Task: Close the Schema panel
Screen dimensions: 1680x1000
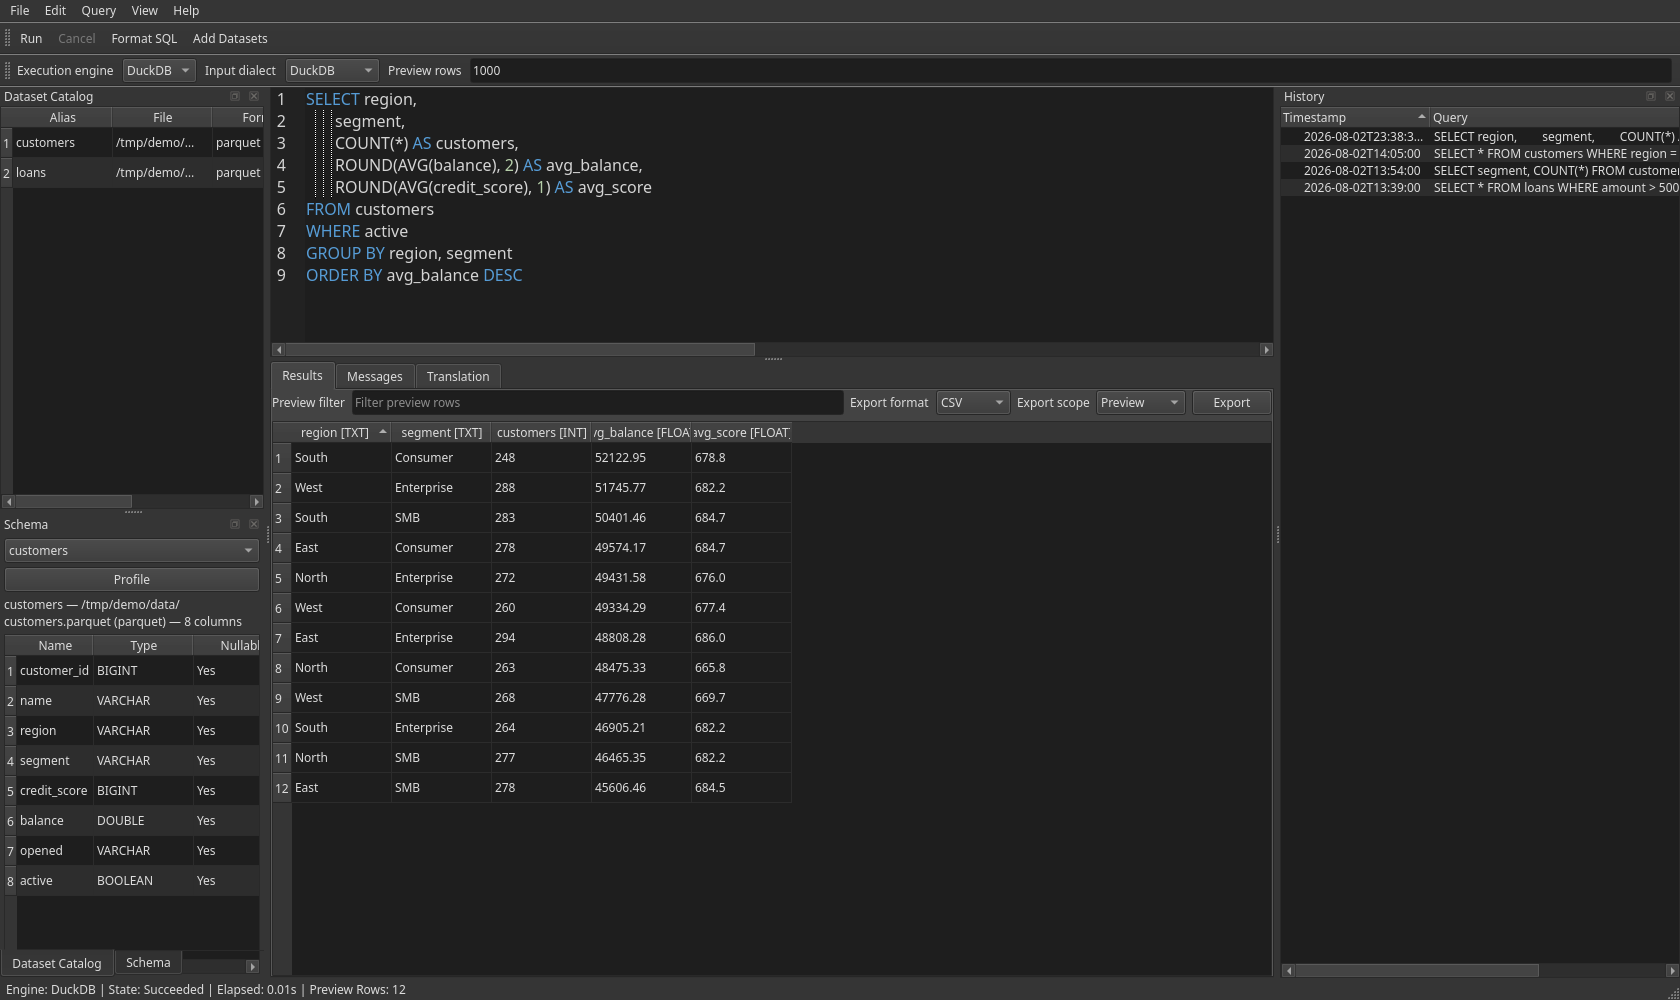Action: click(254, 524)
